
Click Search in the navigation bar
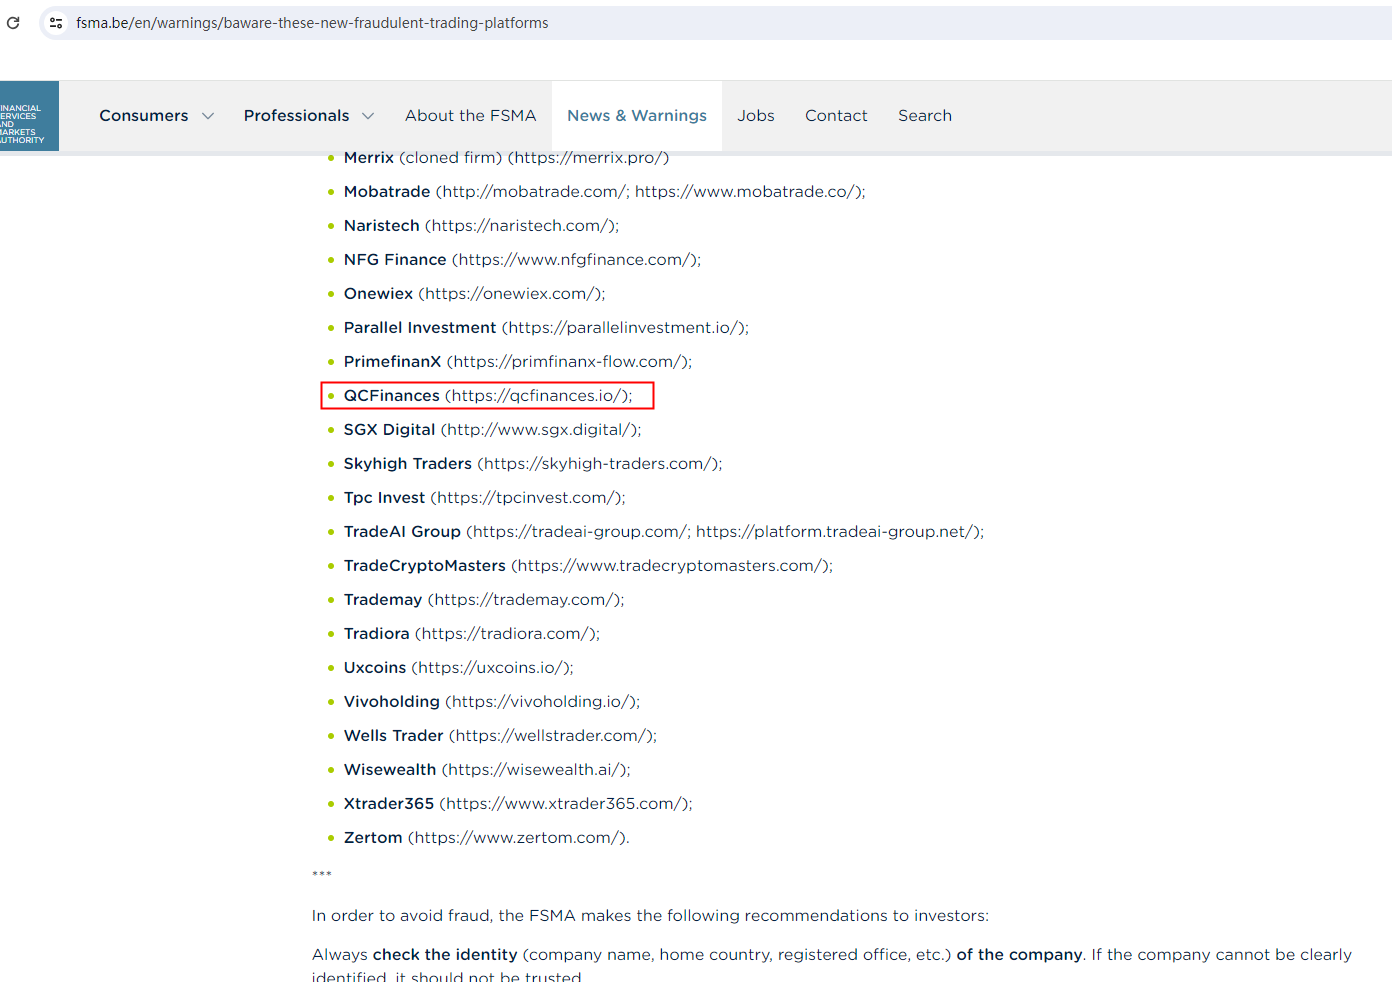point(924,116)
